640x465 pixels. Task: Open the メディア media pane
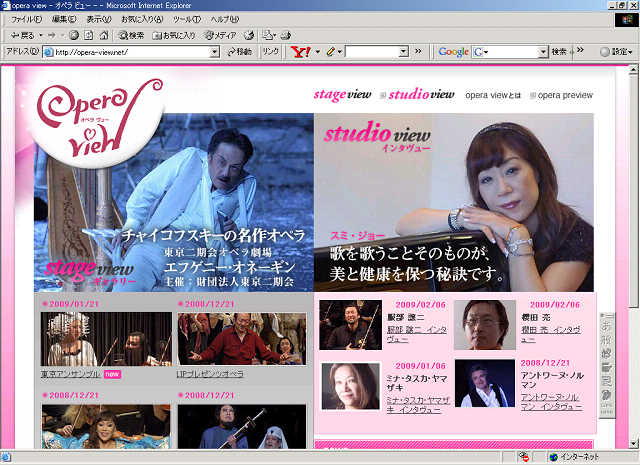(221, 36)
